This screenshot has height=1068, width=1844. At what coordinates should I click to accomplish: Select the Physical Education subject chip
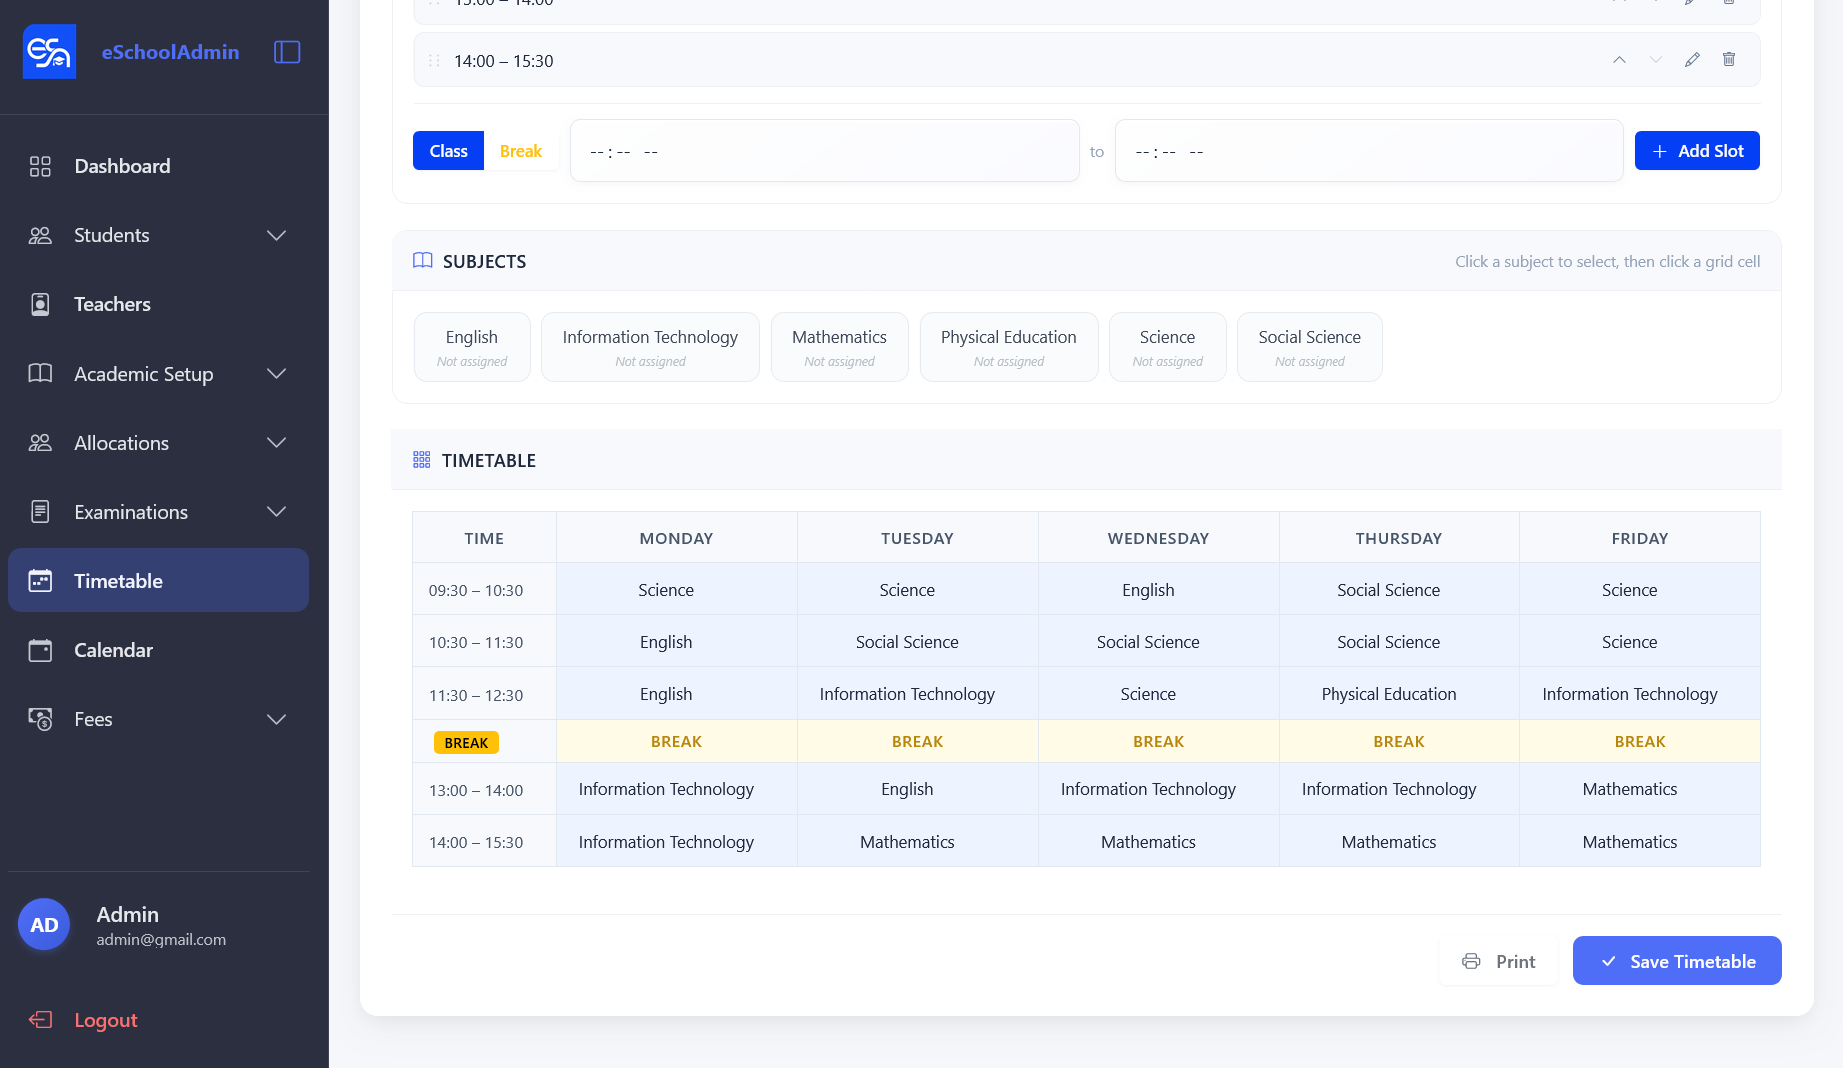[x=1009, y=347]
